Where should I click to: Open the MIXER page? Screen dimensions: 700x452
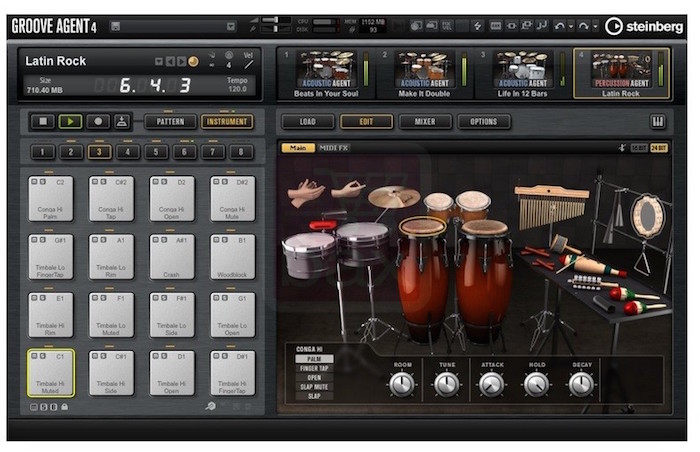click(x=425, y=121)
